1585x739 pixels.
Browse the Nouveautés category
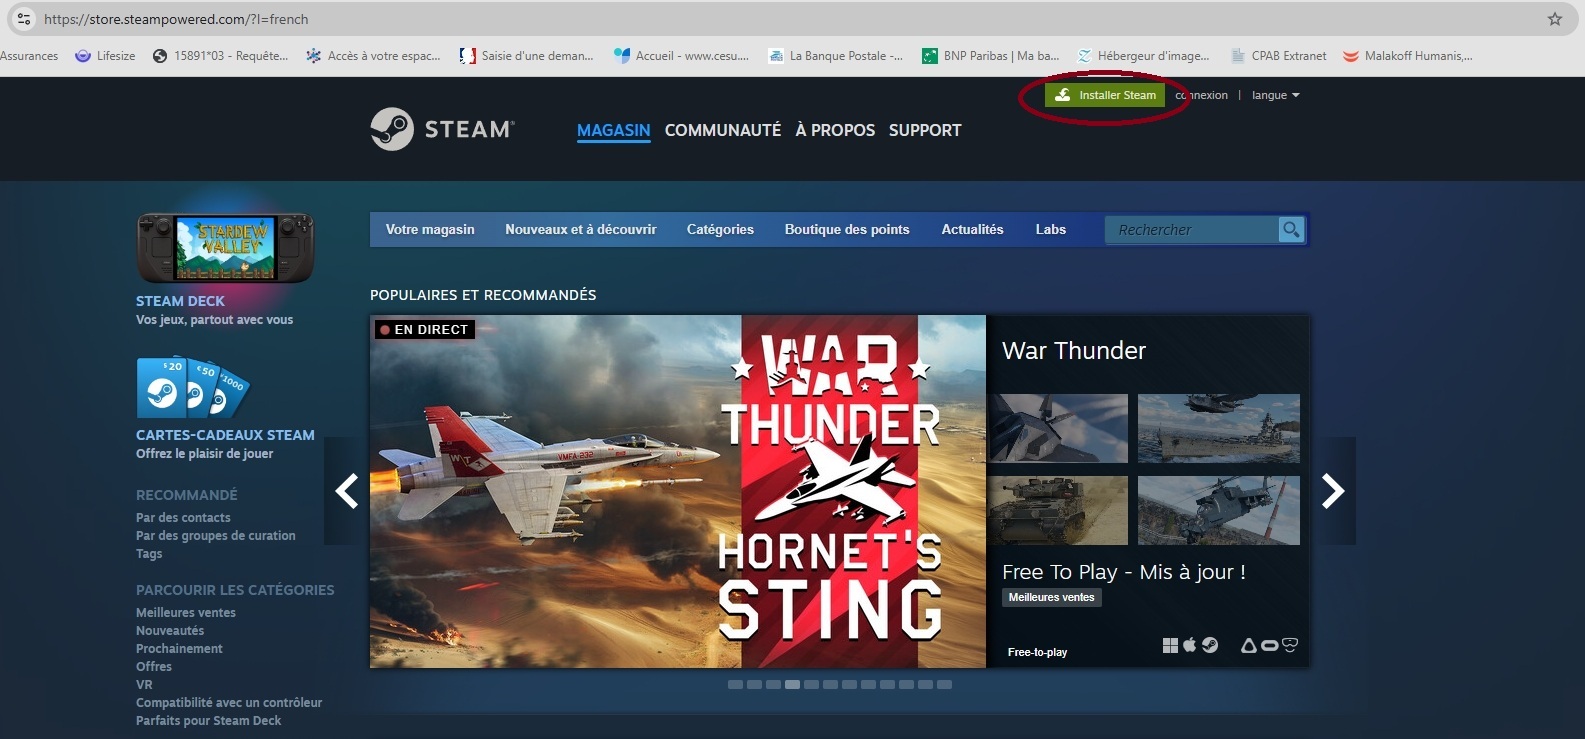pos(170,631)
